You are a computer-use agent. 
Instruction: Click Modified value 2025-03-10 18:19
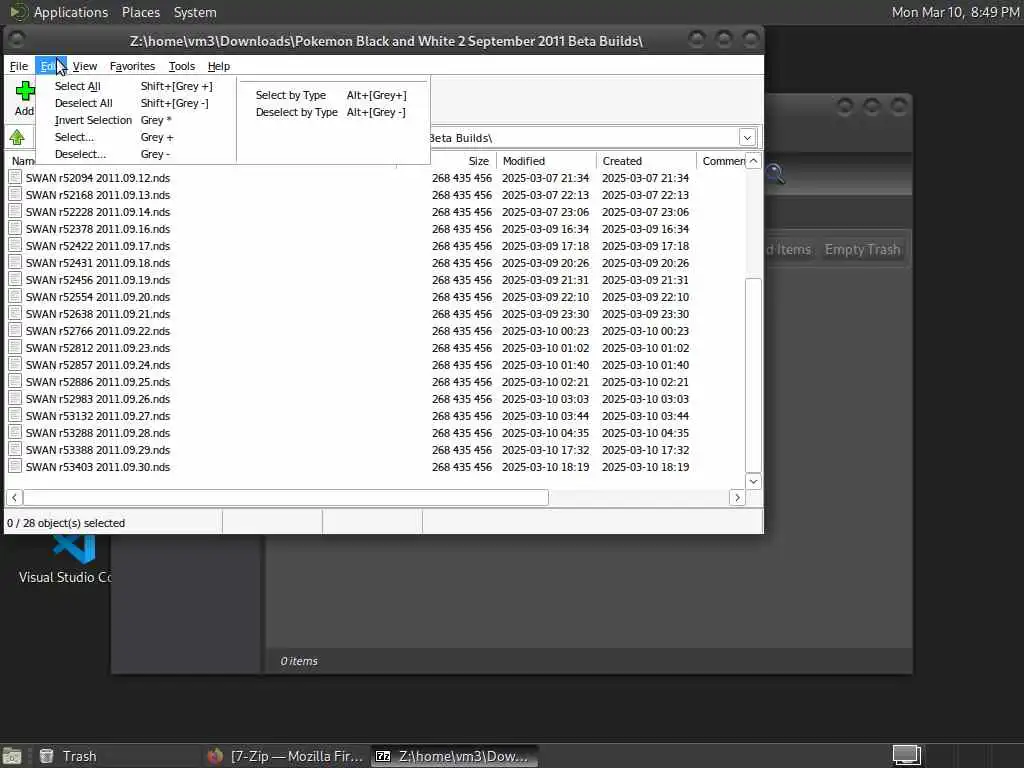(545, 467)
